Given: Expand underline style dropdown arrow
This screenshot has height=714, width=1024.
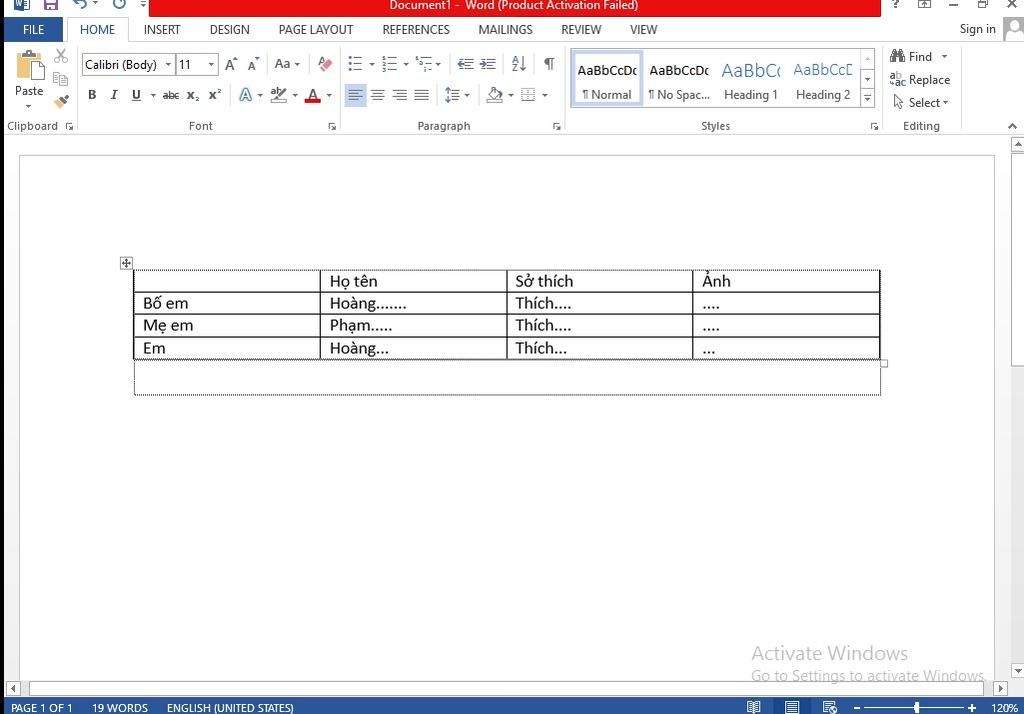Looking at the screenshot, I should click(x=153, y=95).
